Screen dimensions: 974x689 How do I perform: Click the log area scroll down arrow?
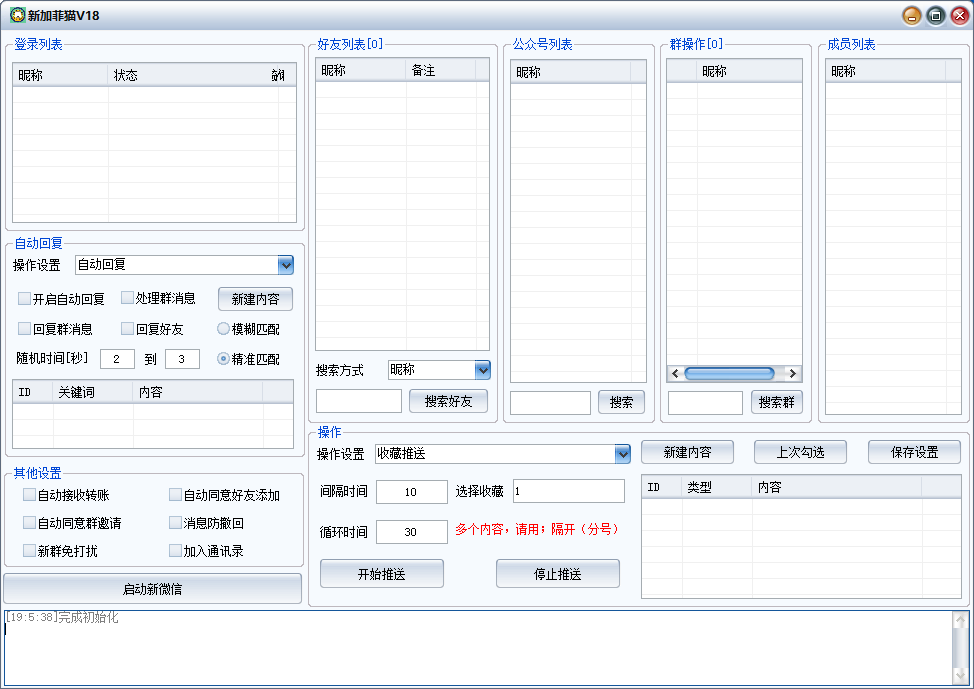(959, 675)
